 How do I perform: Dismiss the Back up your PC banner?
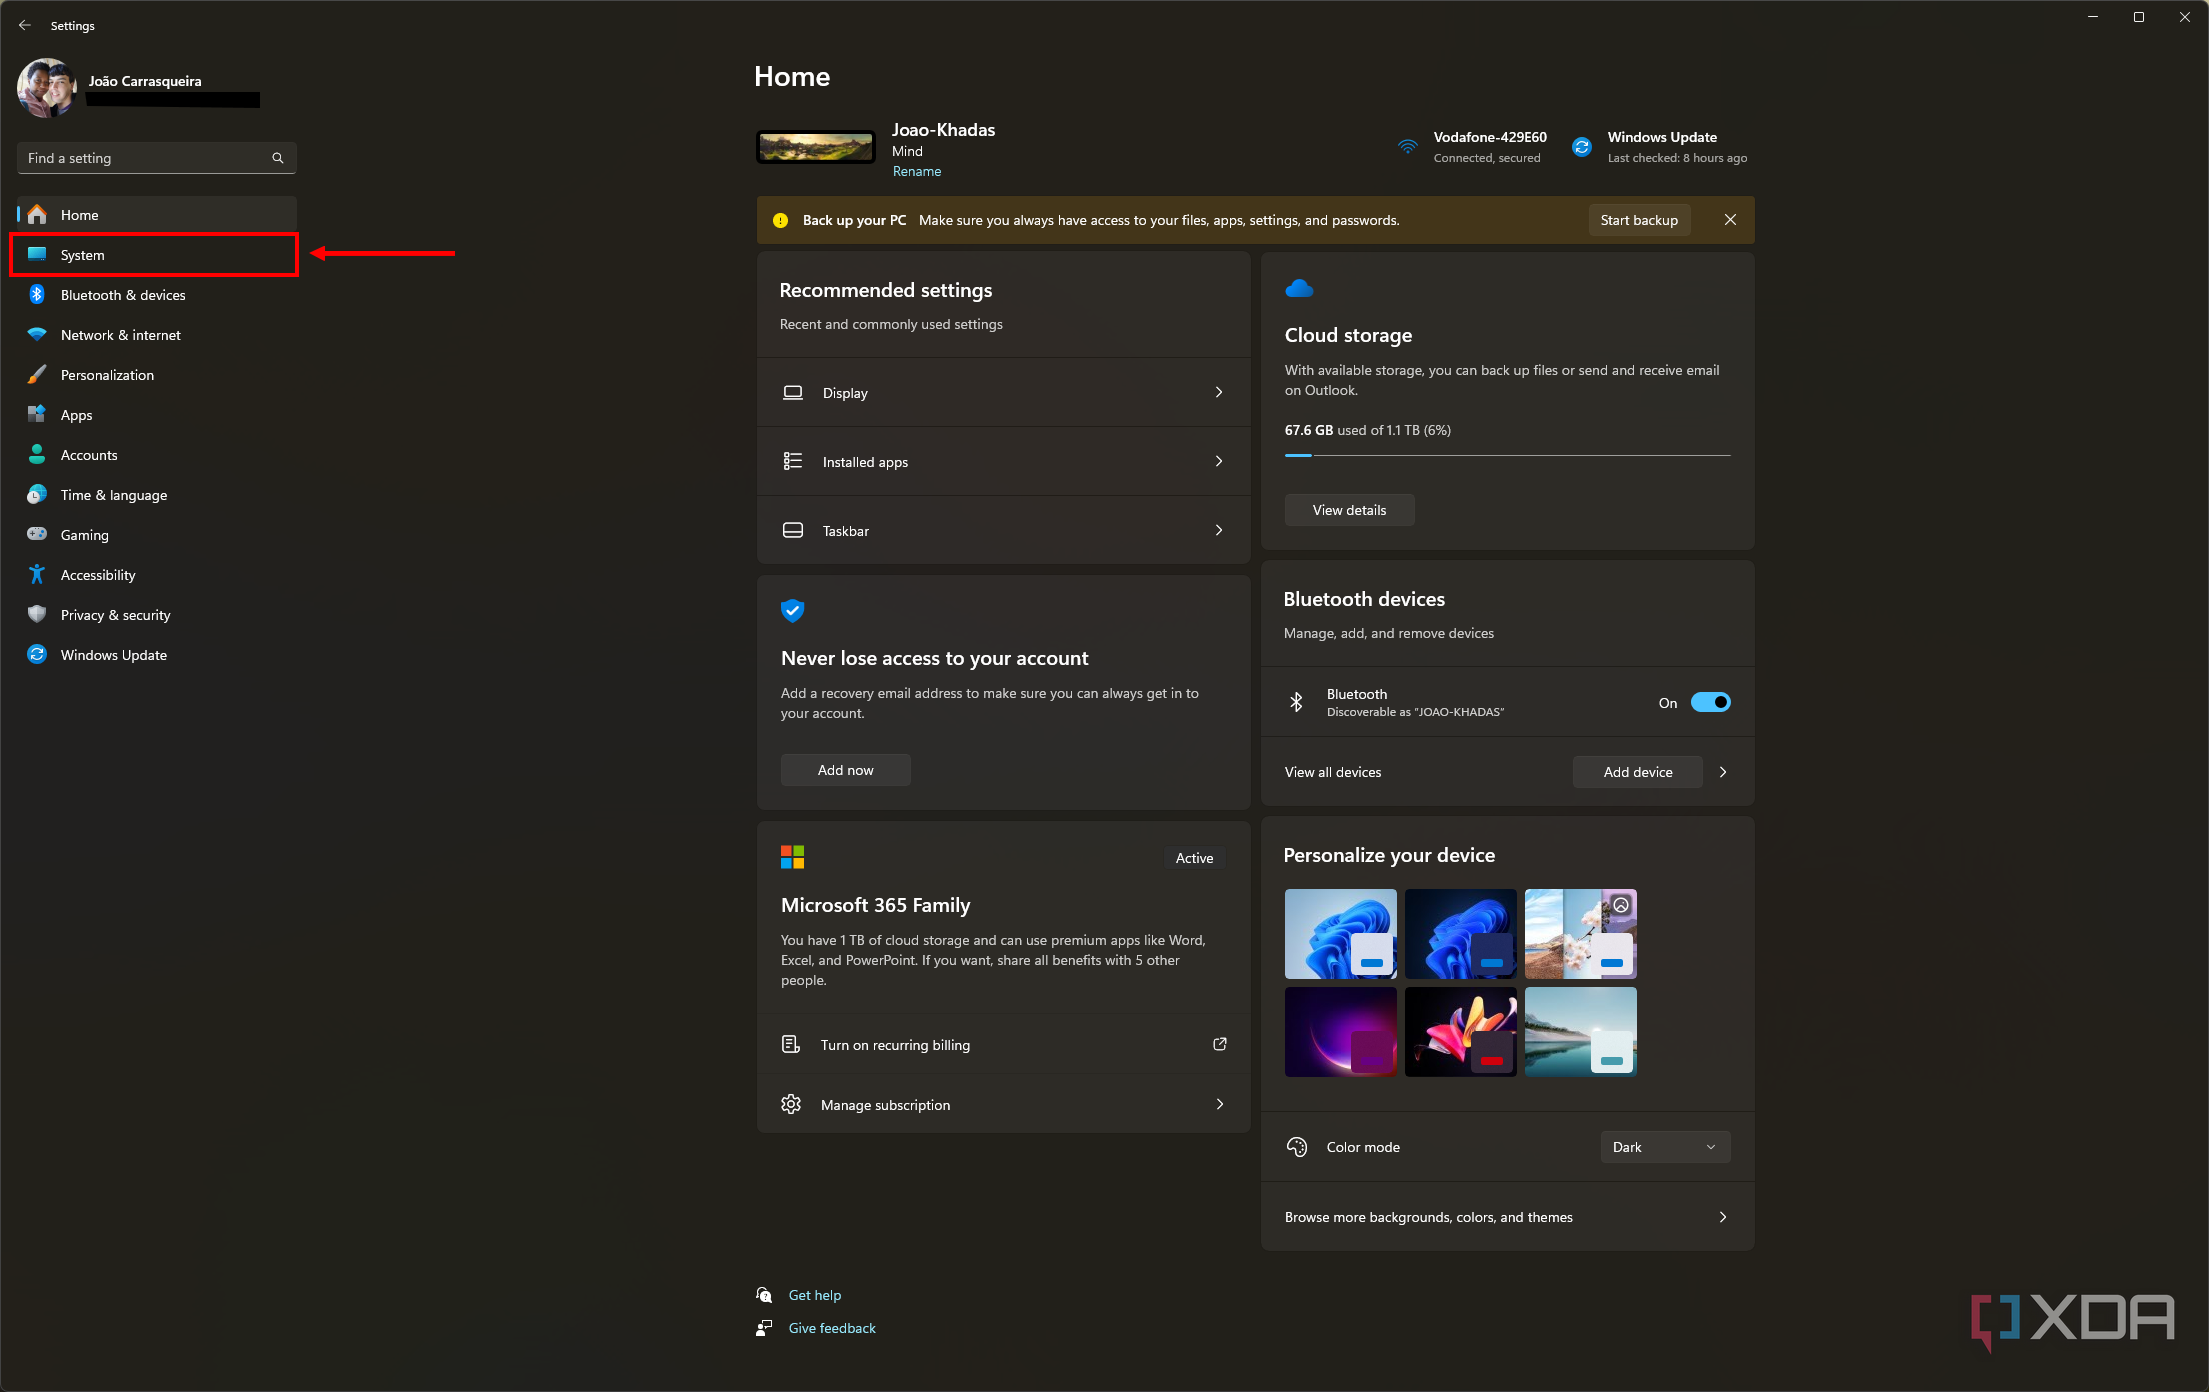click(x=1730, y=220)
